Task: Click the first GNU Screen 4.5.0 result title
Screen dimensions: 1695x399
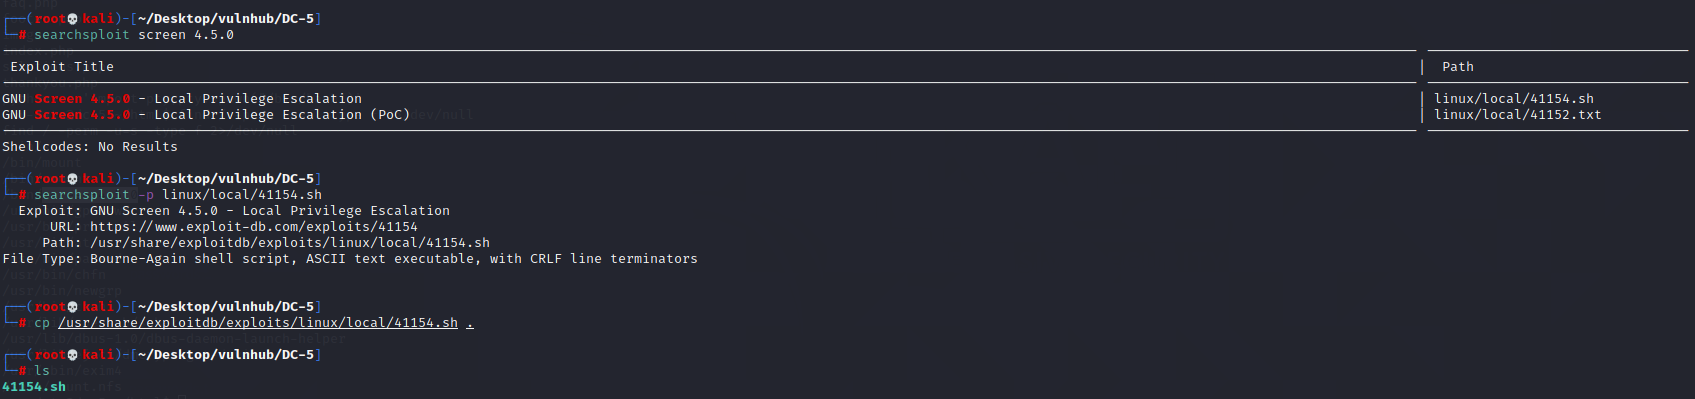Action: point(182,99)
